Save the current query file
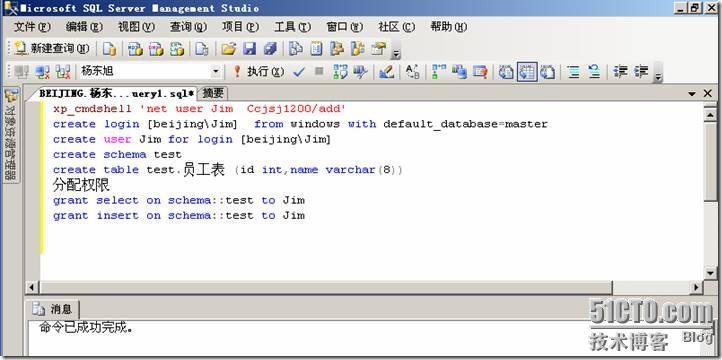The image size is (722, 360). 249,48
